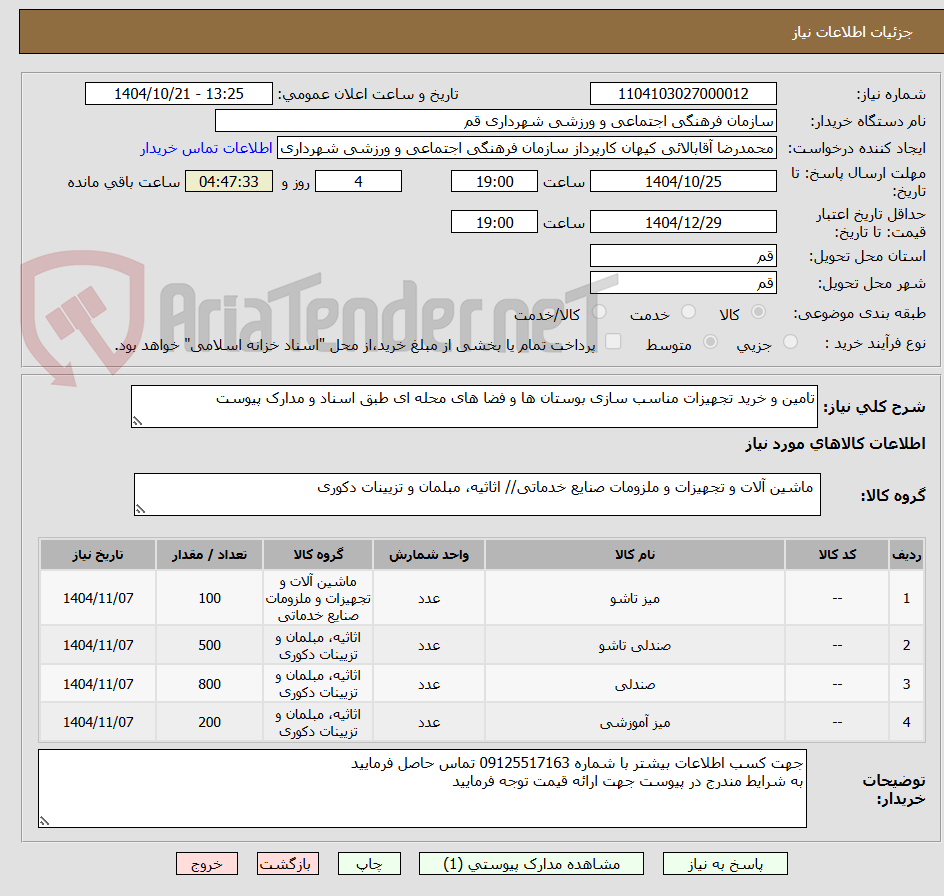Click the quantity 500 cell
The width and height of the screenshot is (944, 896).
[x=210, y=645]
